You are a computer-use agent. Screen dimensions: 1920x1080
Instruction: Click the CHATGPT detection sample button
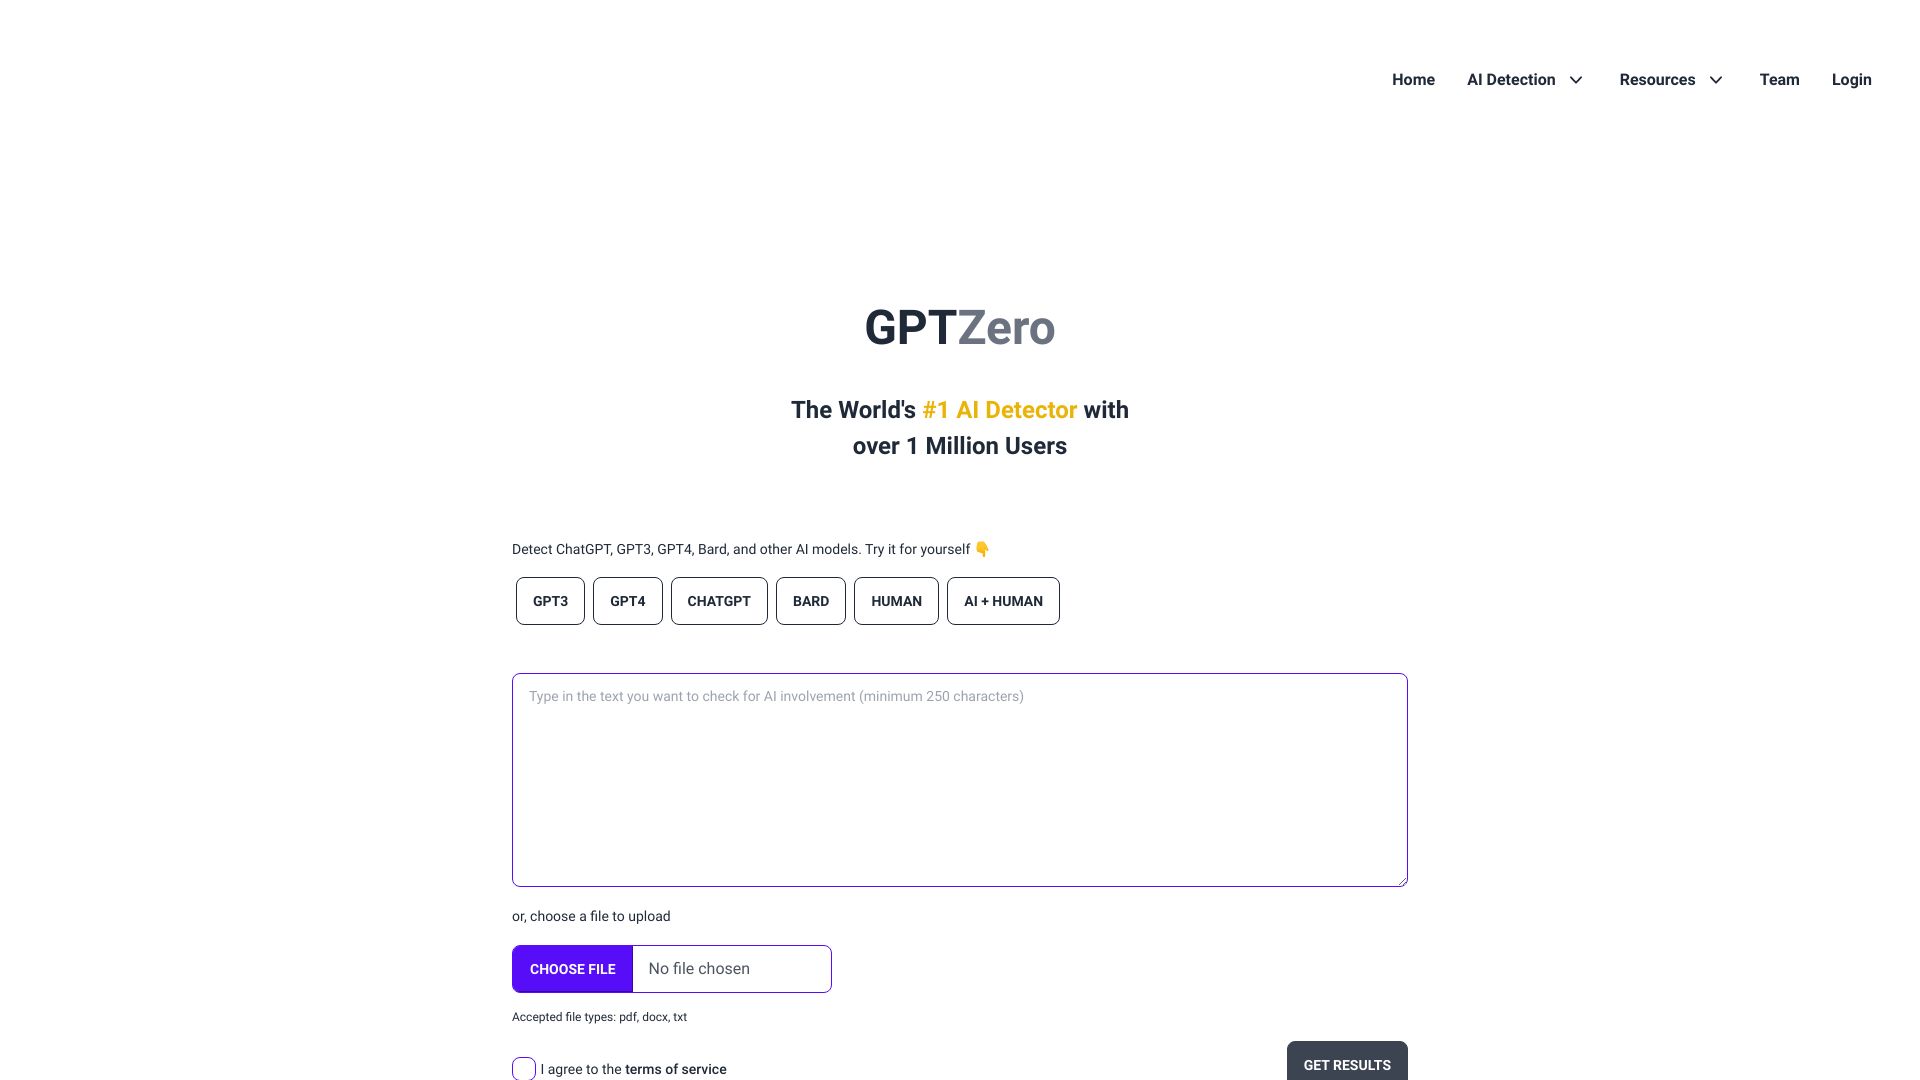[717, 600]
